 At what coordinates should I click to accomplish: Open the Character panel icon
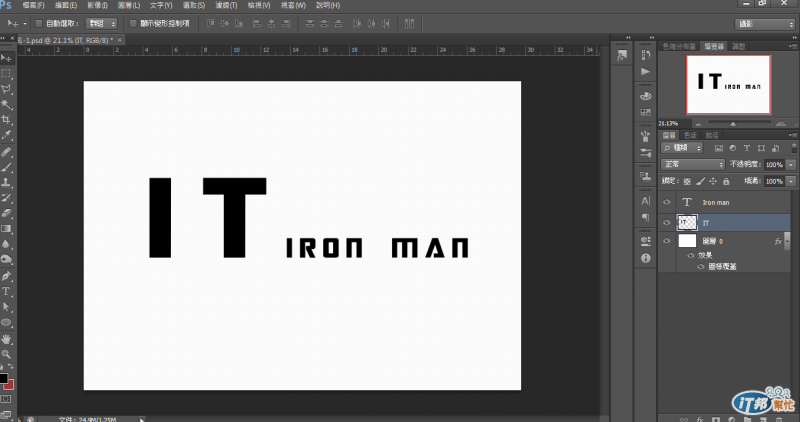(x=645, y=201)
